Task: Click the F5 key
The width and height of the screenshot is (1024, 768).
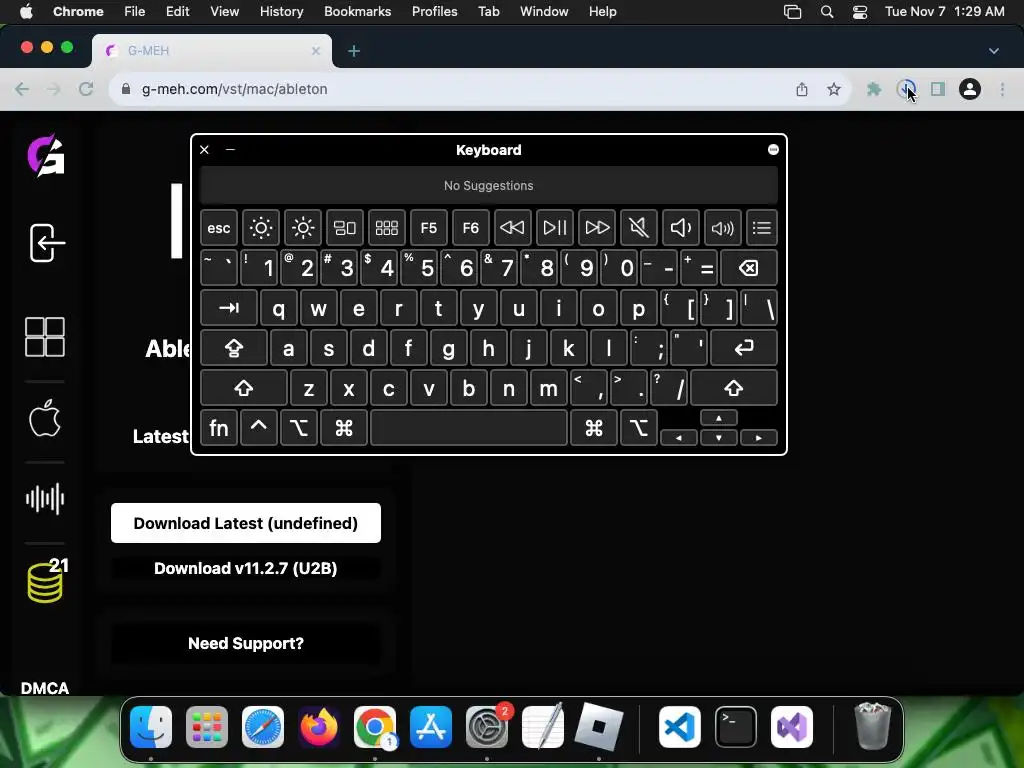Action: pyautogui.click(x=428, y=228)
